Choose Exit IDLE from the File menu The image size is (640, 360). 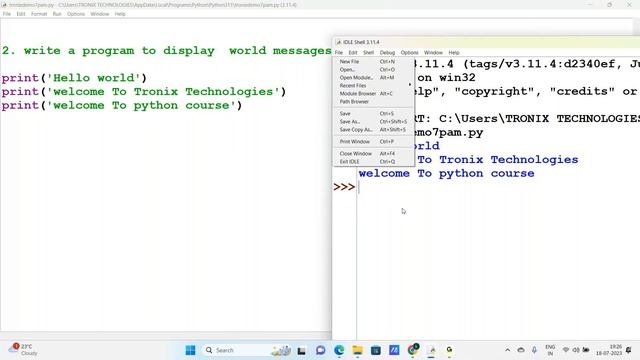(x=374, y=161)
